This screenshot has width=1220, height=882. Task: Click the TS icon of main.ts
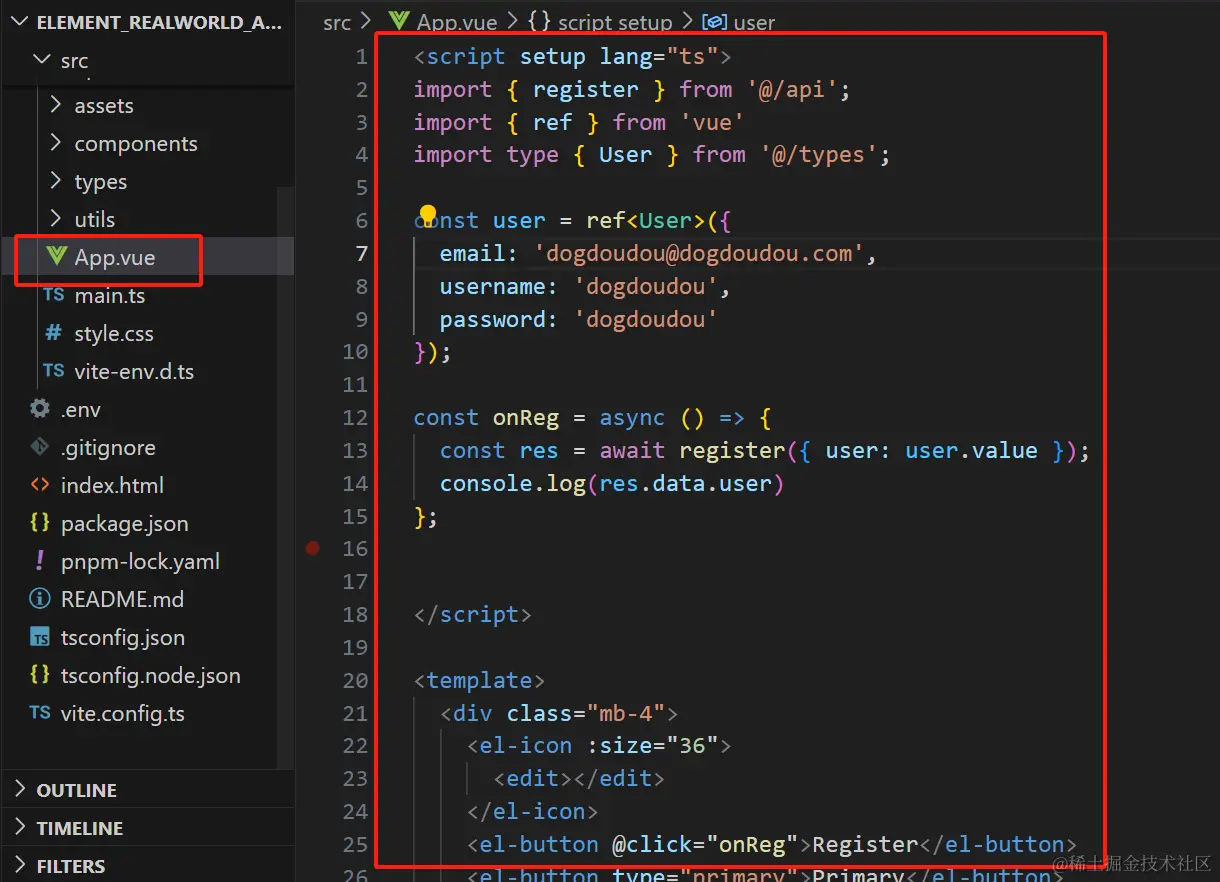tap(54, 295)
